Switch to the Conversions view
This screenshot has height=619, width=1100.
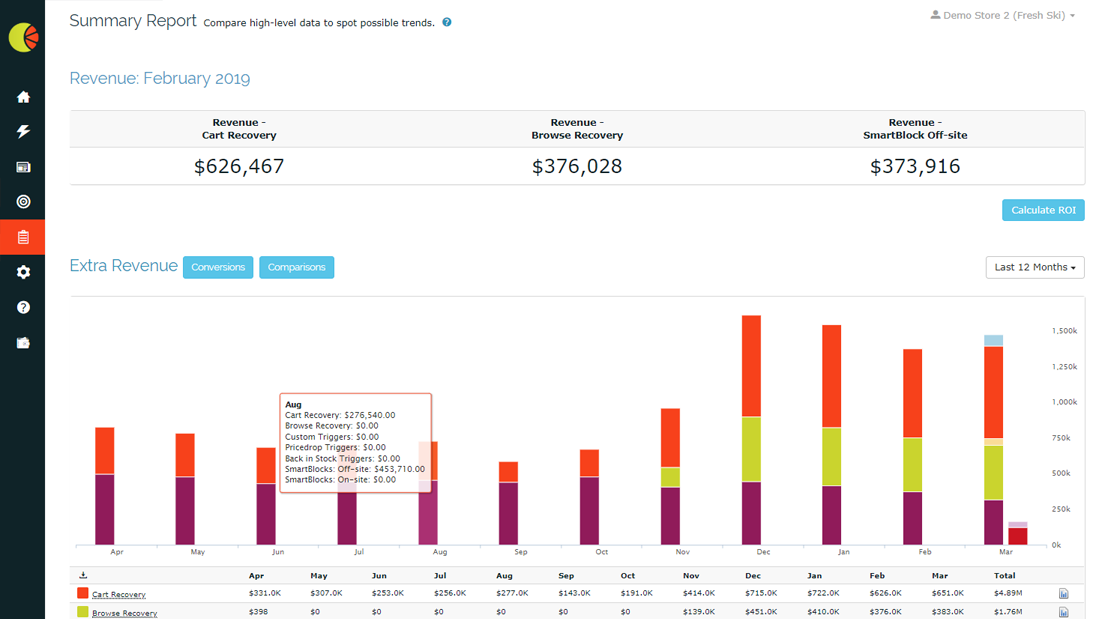pyautogui.click(x=218, y=267)
